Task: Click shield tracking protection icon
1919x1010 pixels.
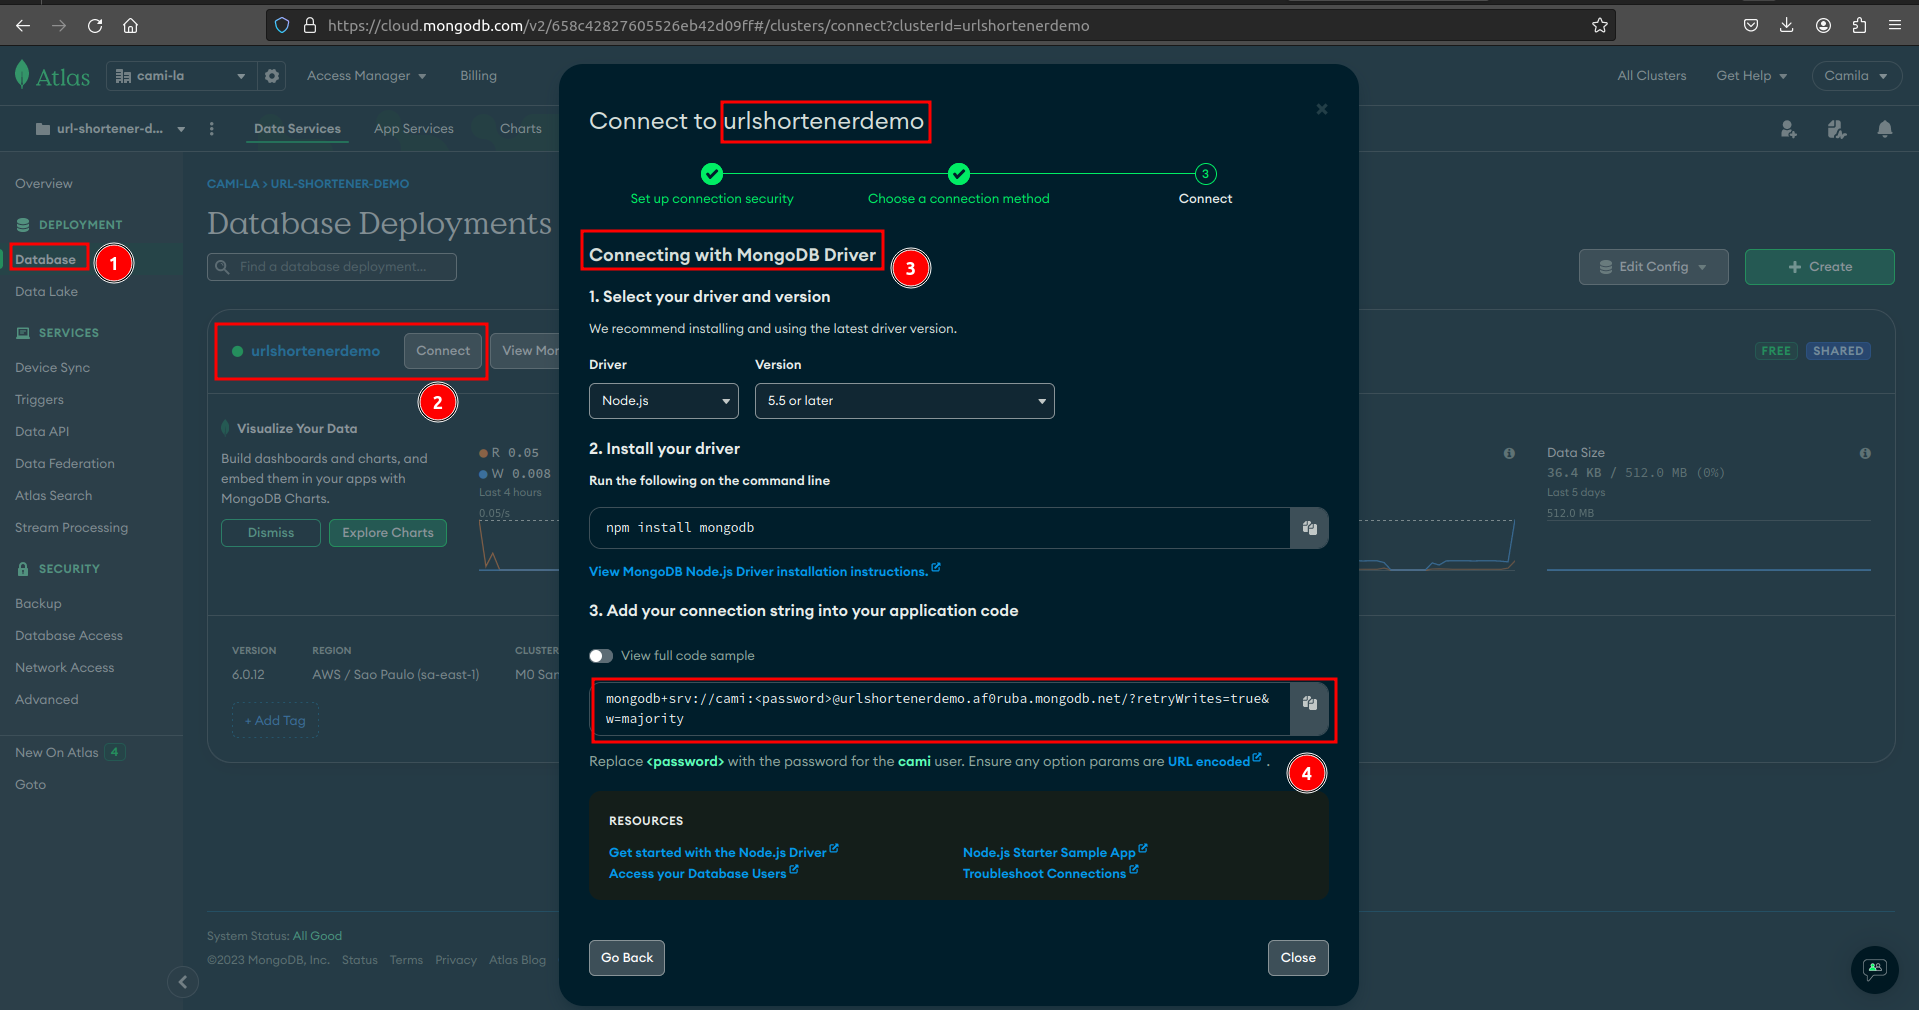Action: 282,25
